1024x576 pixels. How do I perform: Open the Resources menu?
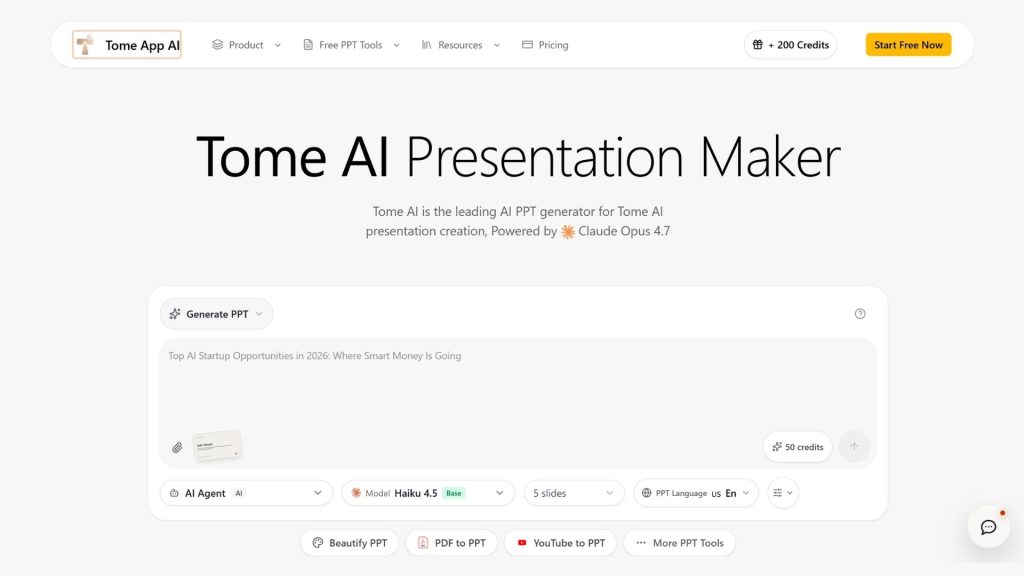460,45
